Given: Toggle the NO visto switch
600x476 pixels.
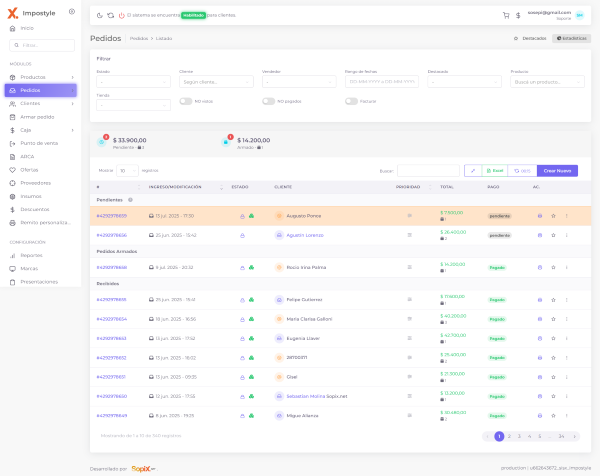Looking at the screenshot, I should tap(185, 101).
